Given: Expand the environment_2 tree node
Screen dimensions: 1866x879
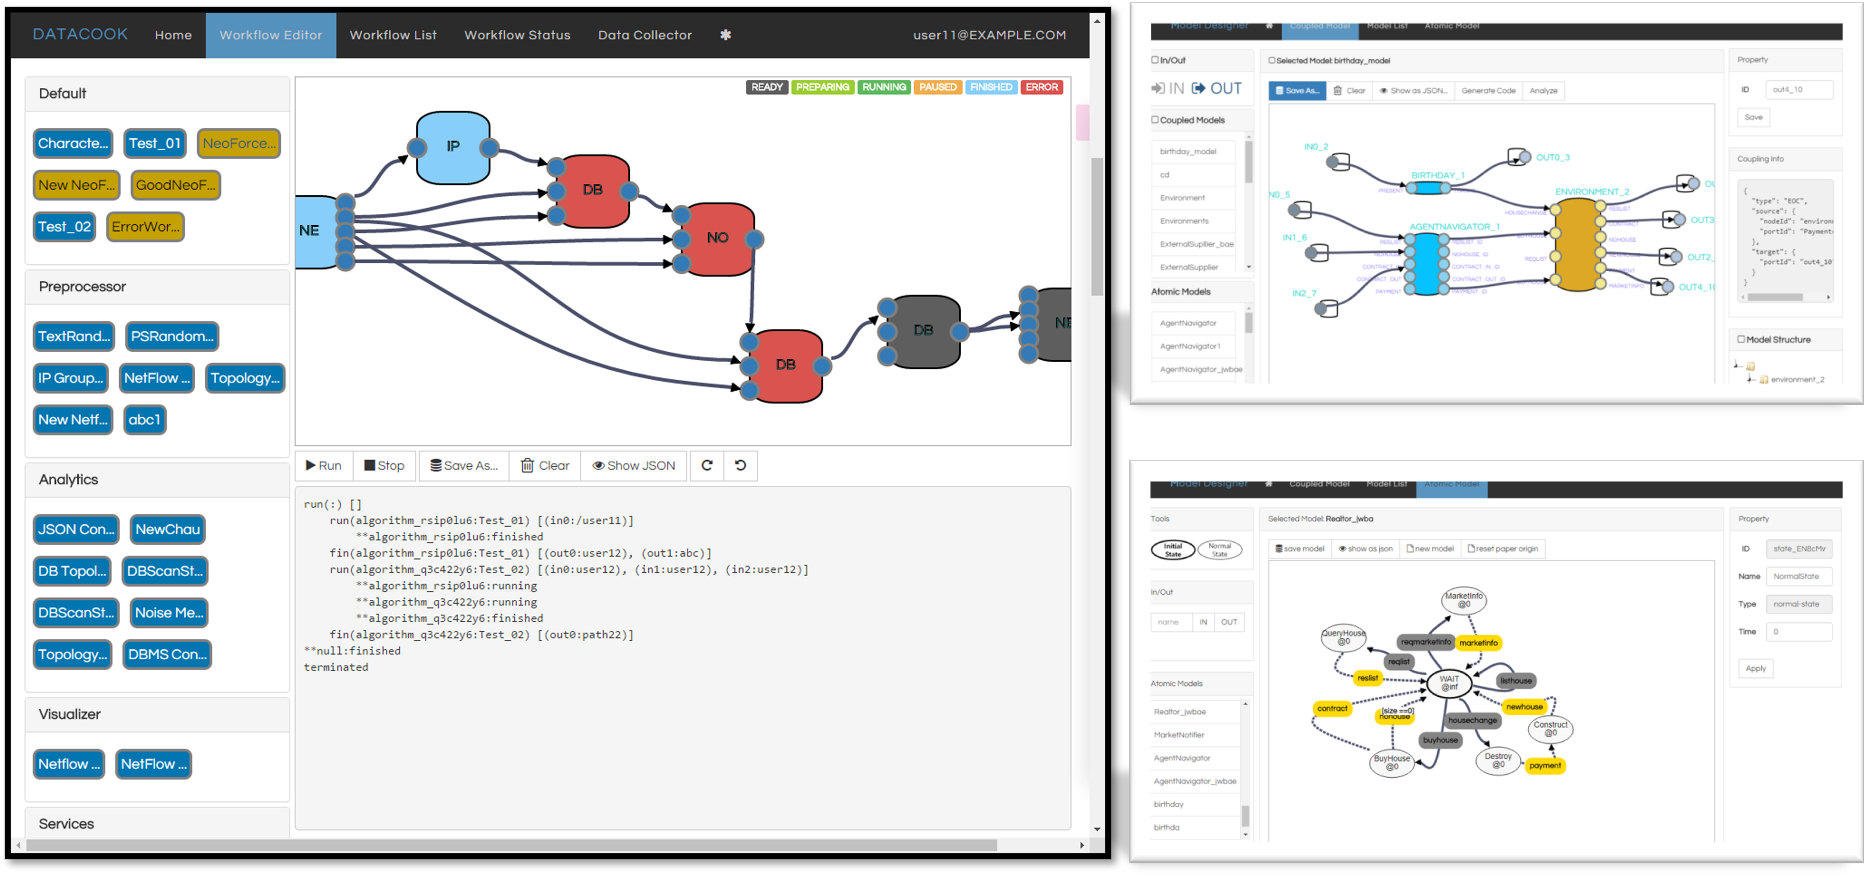Looking at the screenshot, I should pyautogui.click(x=1750, y=380).
